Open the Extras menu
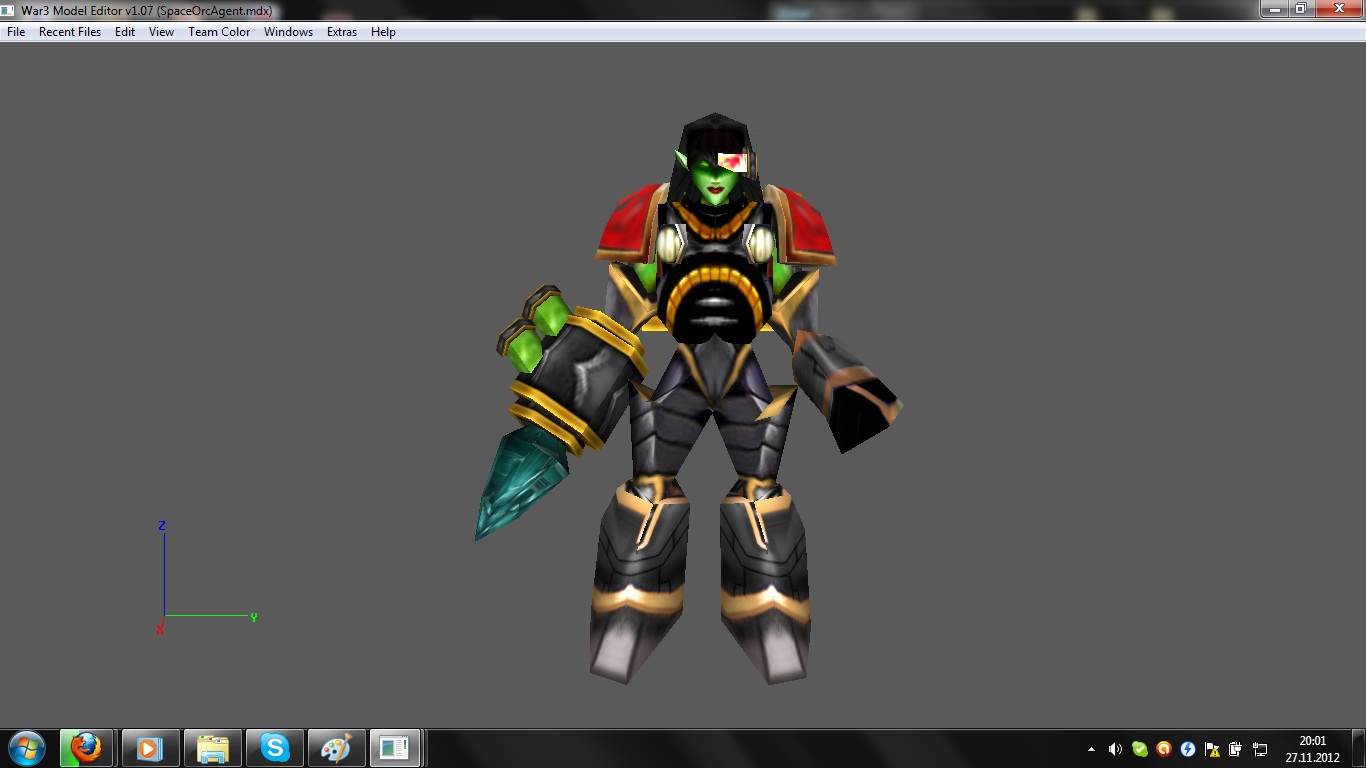Image resolution: width=1366 pixels, height=768 pixels. pyautogui.click(x=342, y=32)
